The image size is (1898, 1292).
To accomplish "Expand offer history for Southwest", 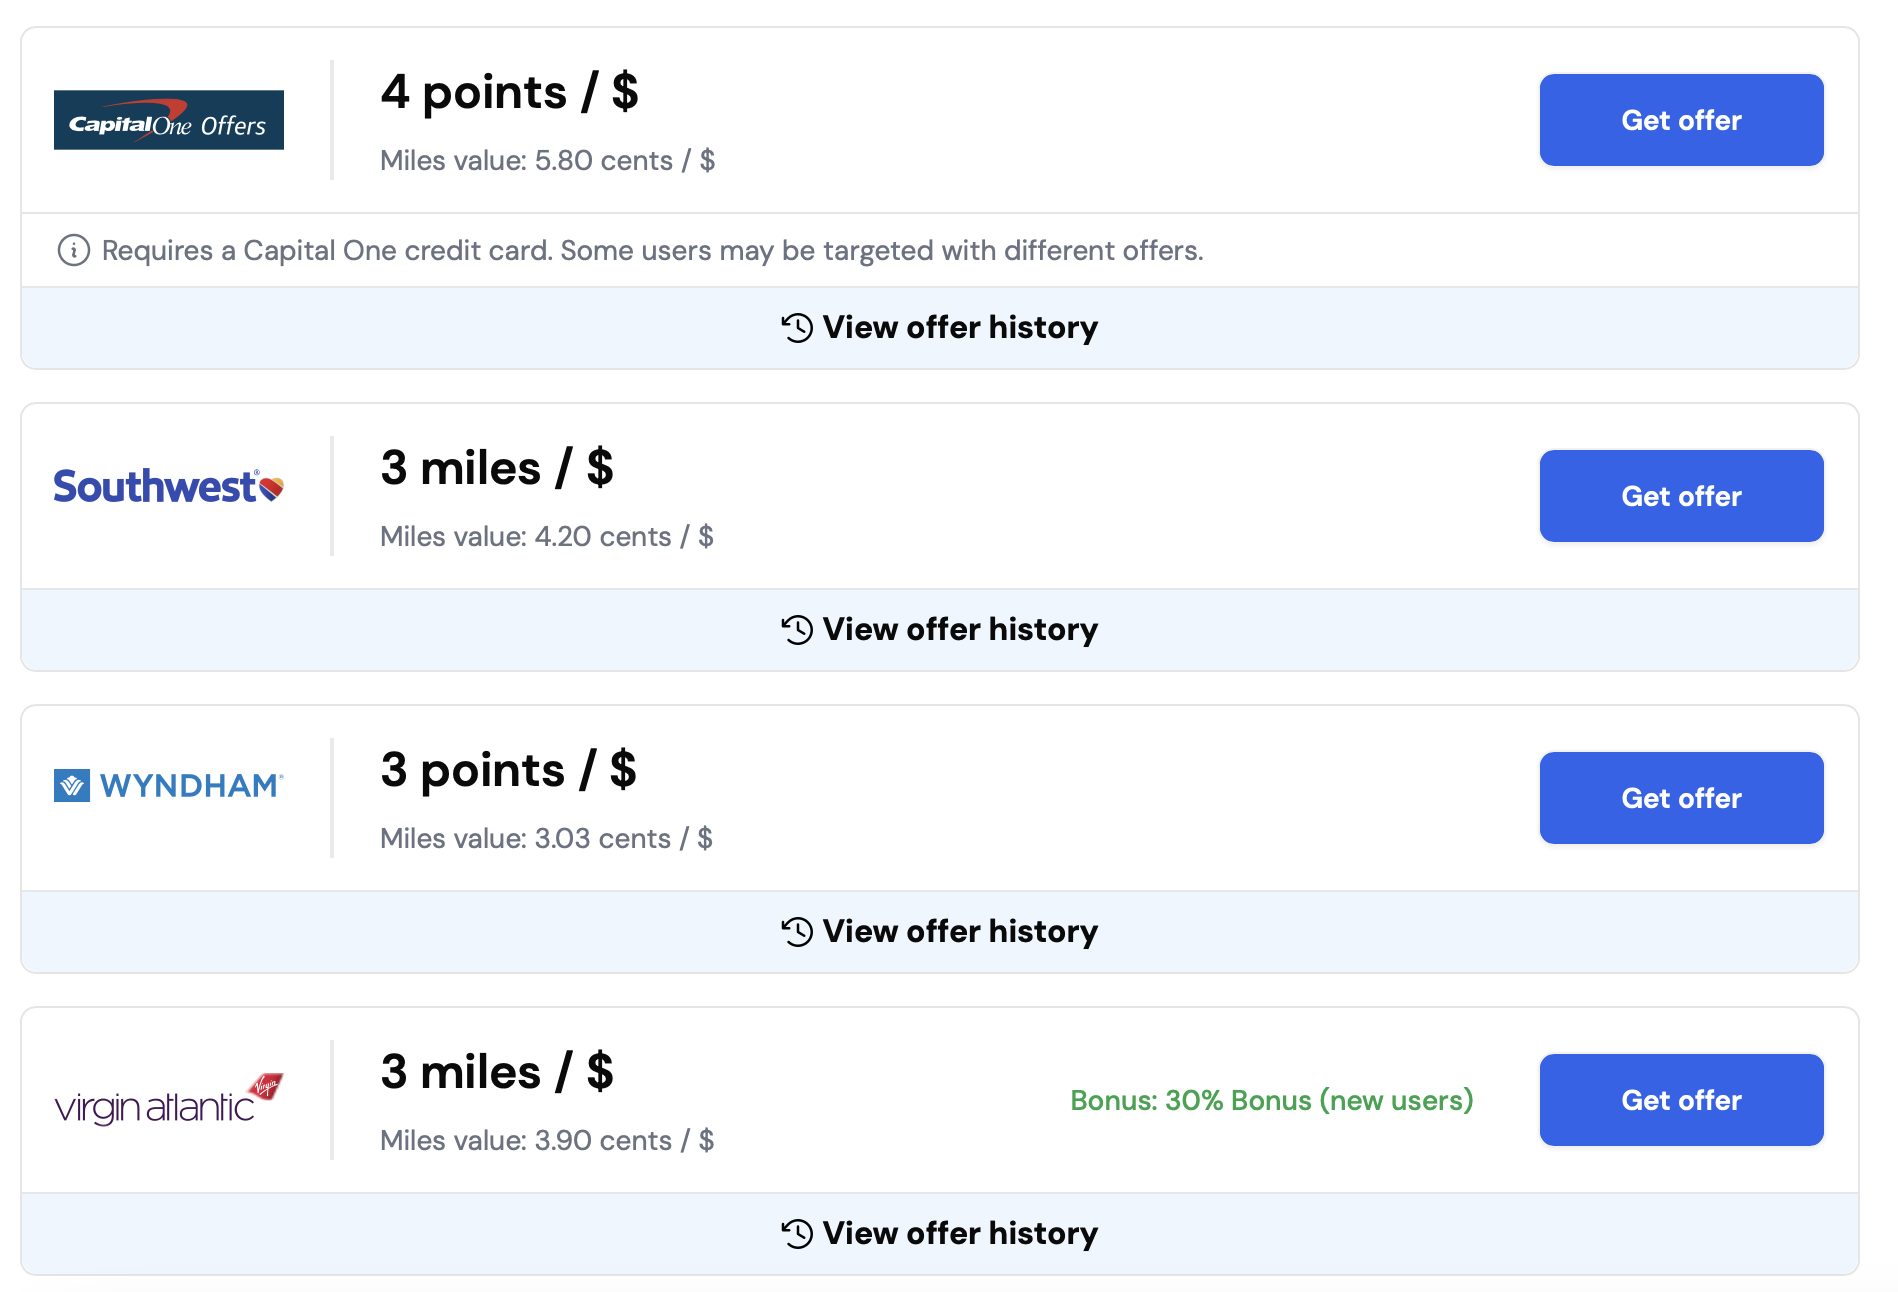I will [960, 630].
